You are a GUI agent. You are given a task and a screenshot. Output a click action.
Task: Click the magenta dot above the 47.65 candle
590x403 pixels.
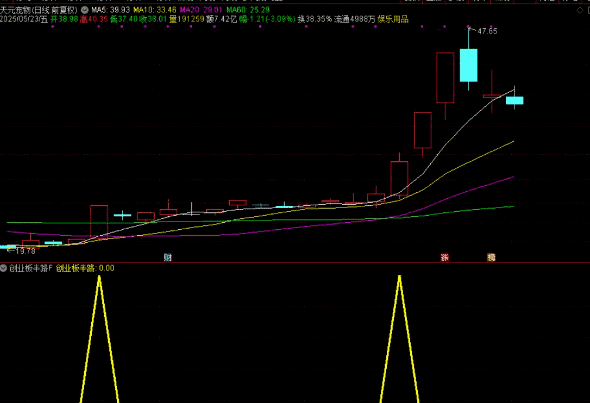tap(468, 27)
